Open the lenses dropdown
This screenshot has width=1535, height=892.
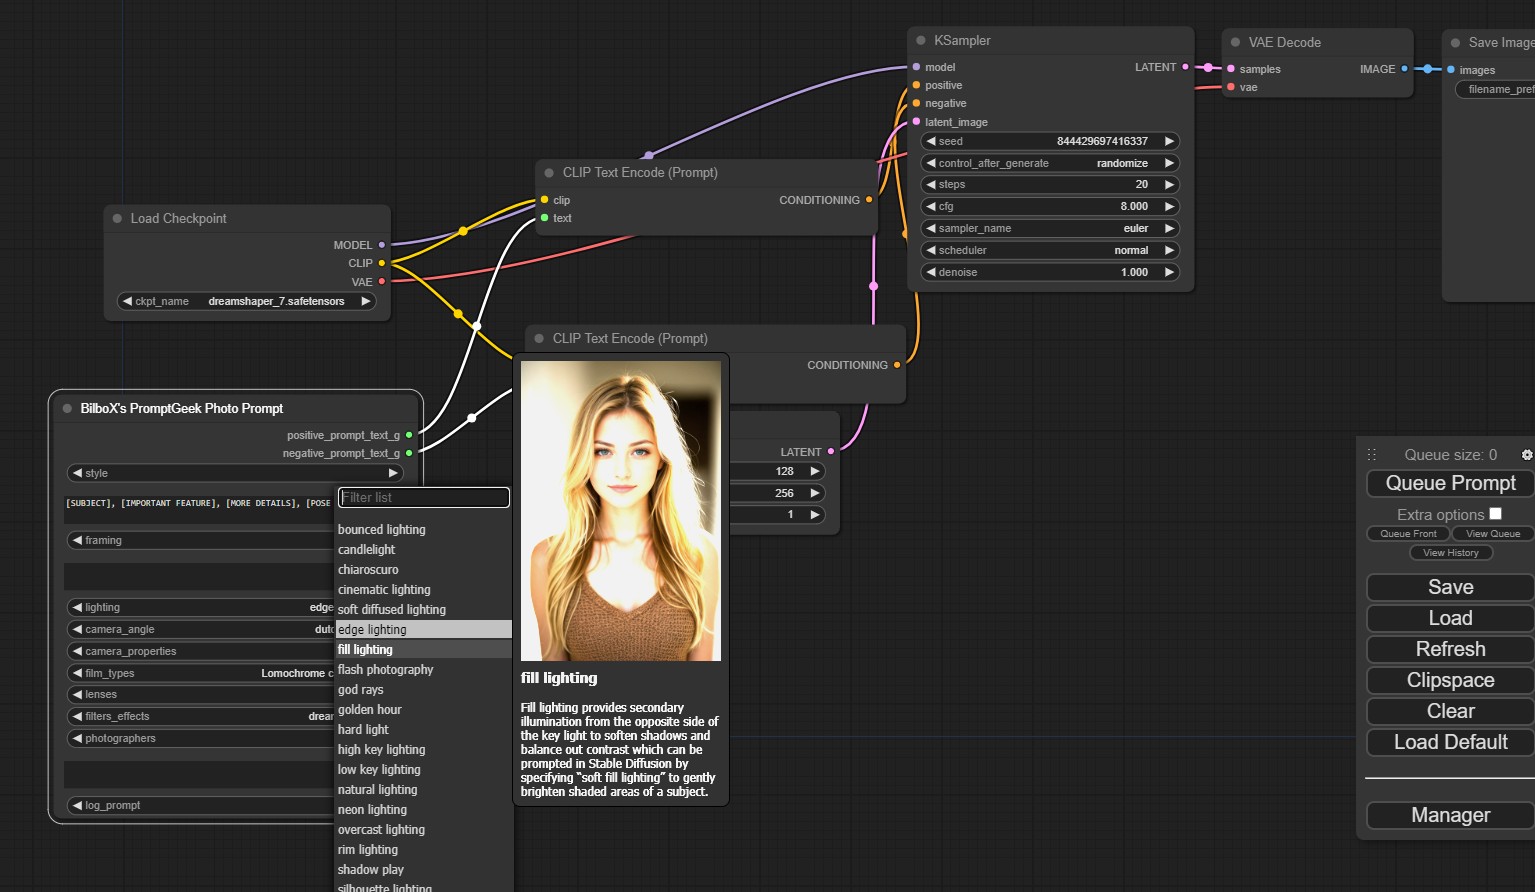click(x=200, y=694)
